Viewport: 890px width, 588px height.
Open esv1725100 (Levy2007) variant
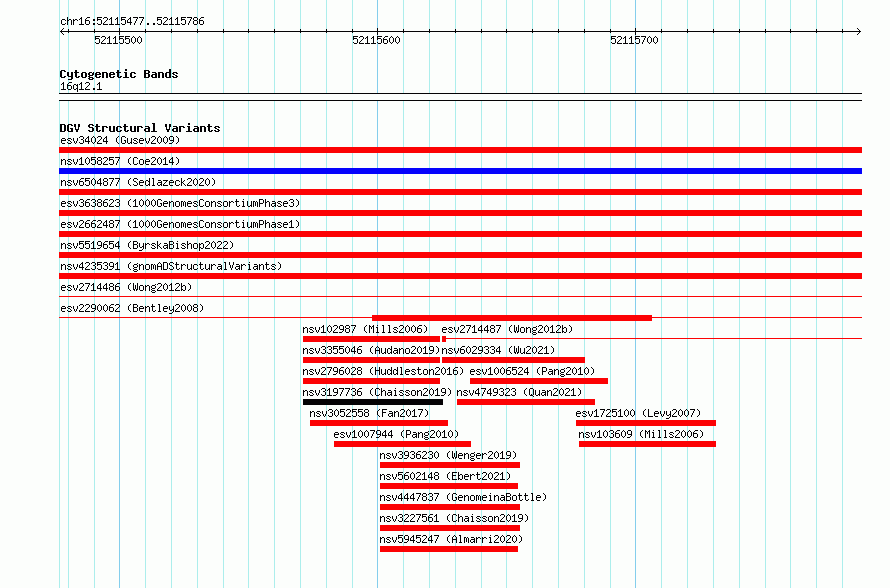click(638, 413)
